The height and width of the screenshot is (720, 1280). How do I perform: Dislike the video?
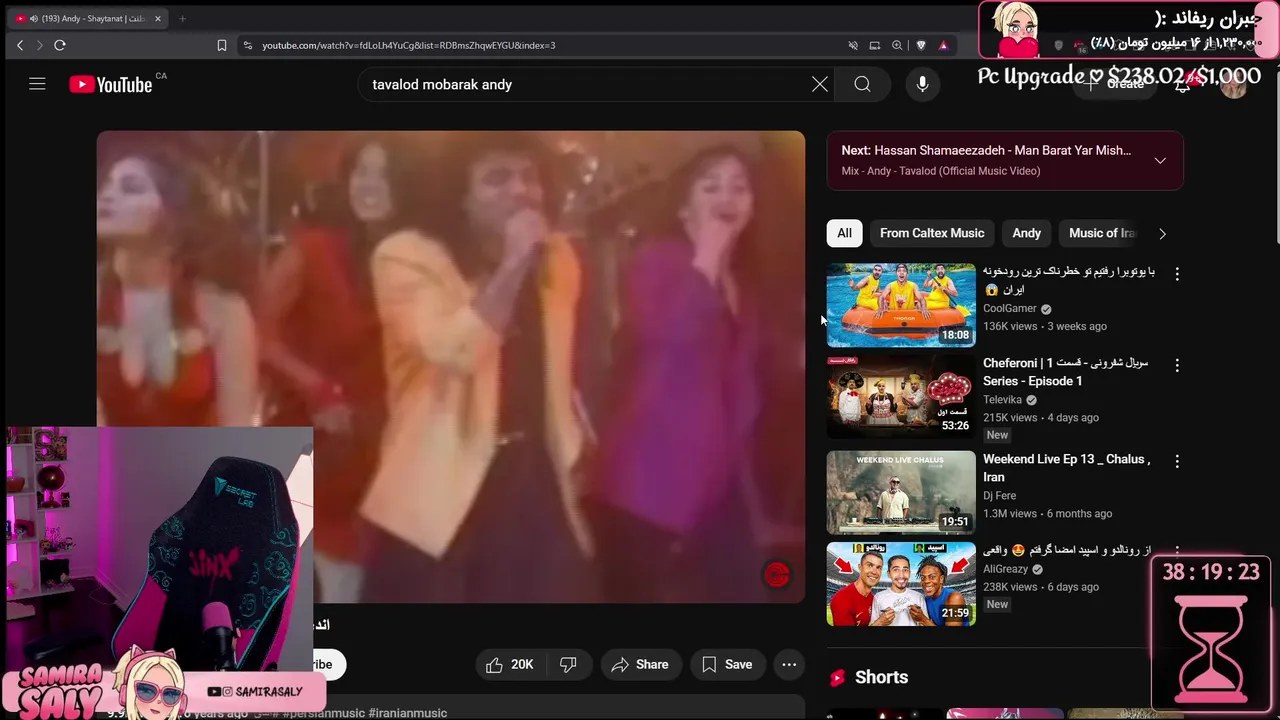[x=568, y=664]
